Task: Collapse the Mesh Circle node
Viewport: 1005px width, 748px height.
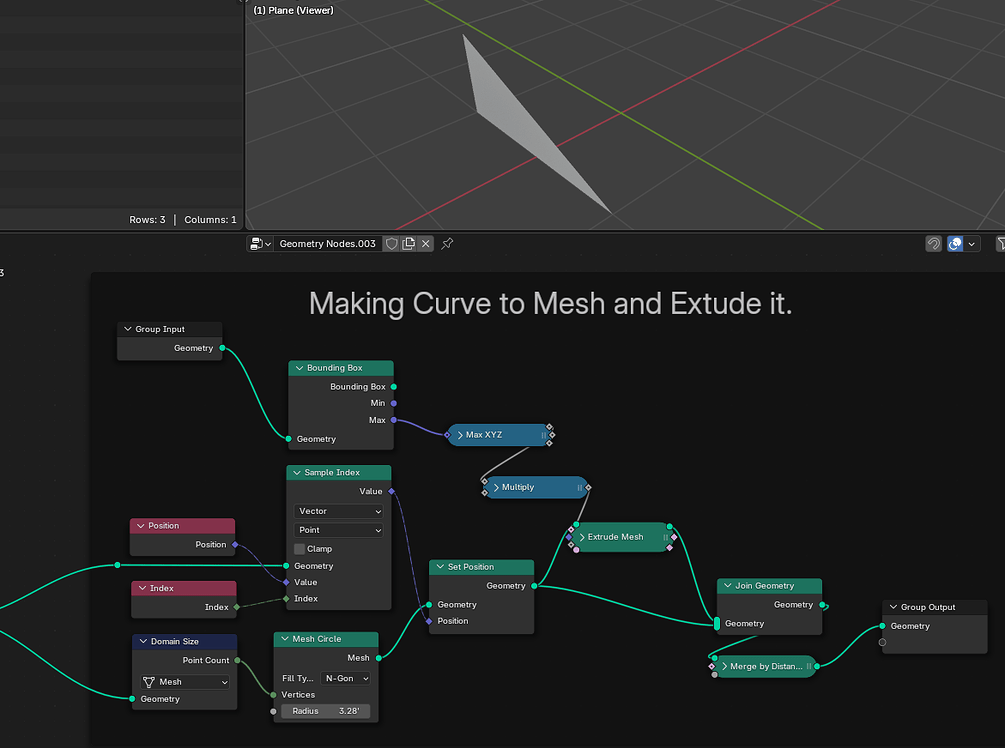Action: click(x=285, y=639)
